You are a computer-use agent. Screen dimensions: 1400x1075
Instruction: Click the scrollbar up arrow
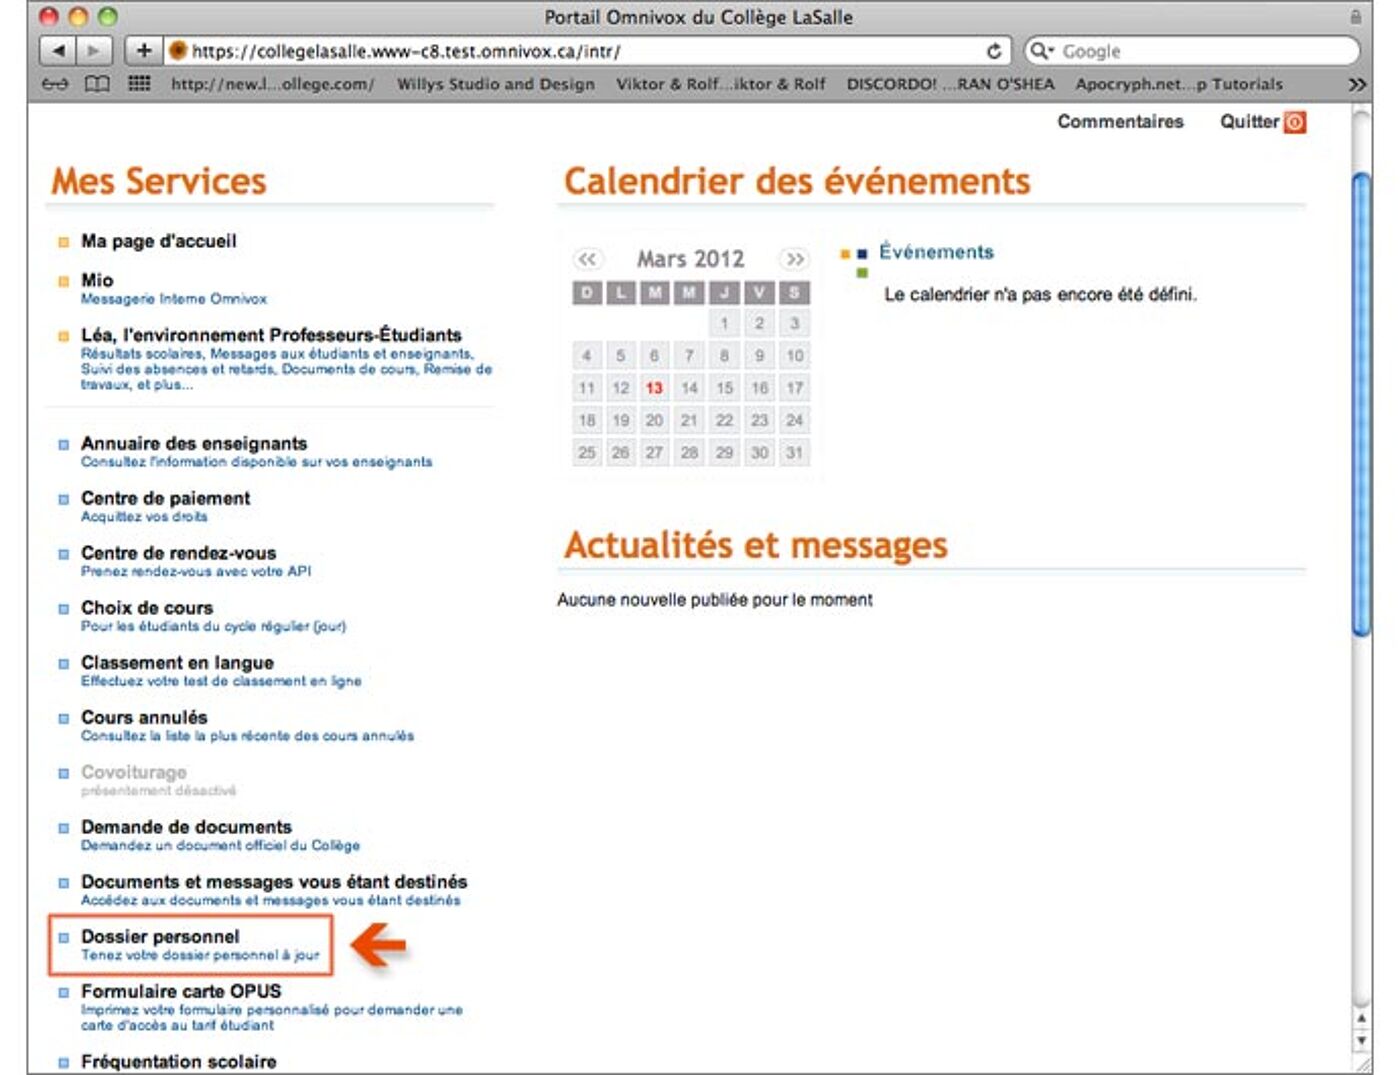coord(1361,1018)
